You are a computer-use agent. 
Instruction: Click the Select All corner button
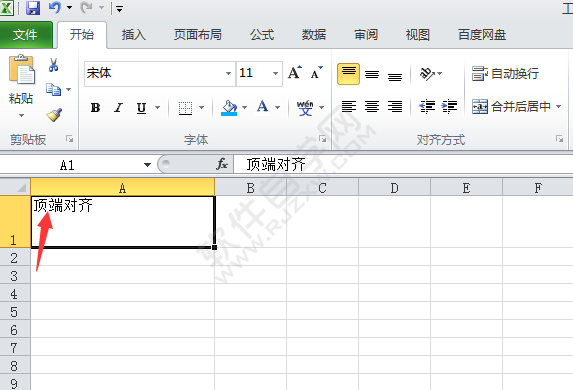15,187
